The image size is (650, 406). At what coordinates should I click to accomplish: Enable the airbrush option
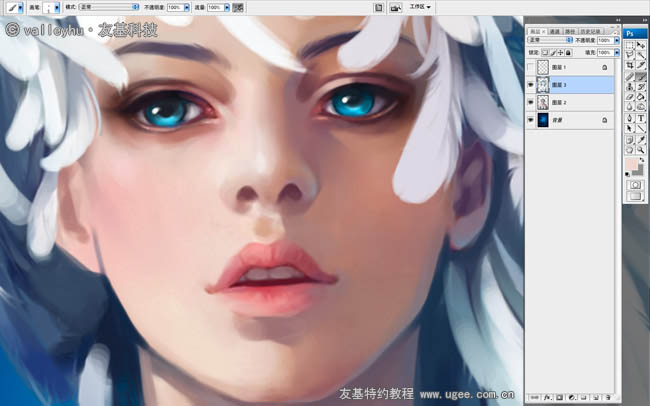coord(238,7)
